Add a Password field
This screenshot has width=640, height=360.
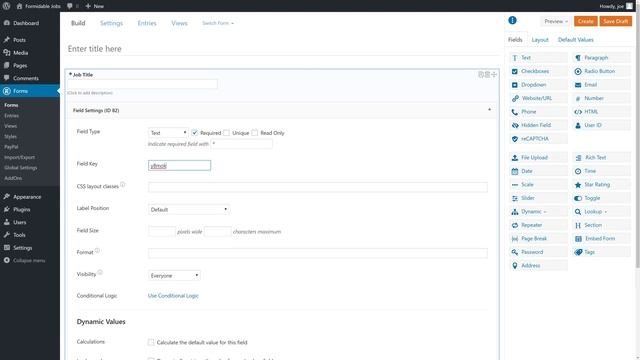pyautogui.click(x=538, y=252)
